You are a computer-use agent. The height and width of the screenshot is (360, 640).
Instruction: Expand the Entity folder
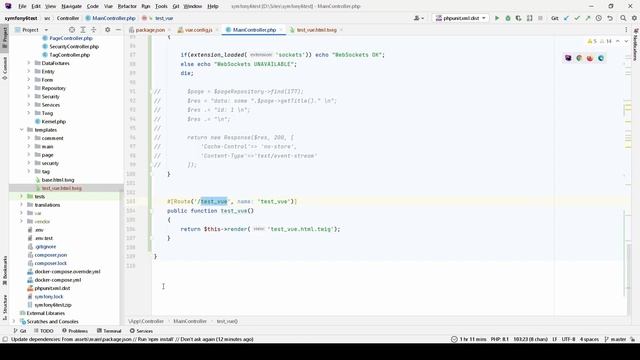[29, 71]
